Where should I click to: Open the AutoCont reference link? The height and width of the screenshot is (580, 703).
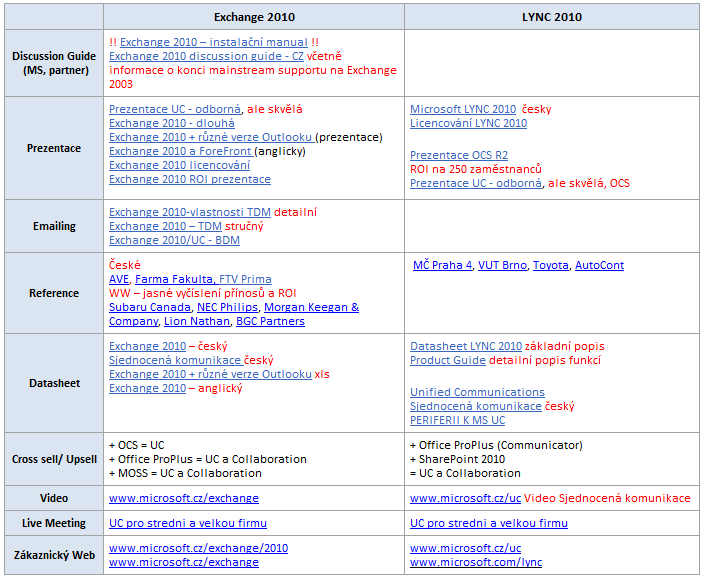pyautogui.click(x=599, y=265)
